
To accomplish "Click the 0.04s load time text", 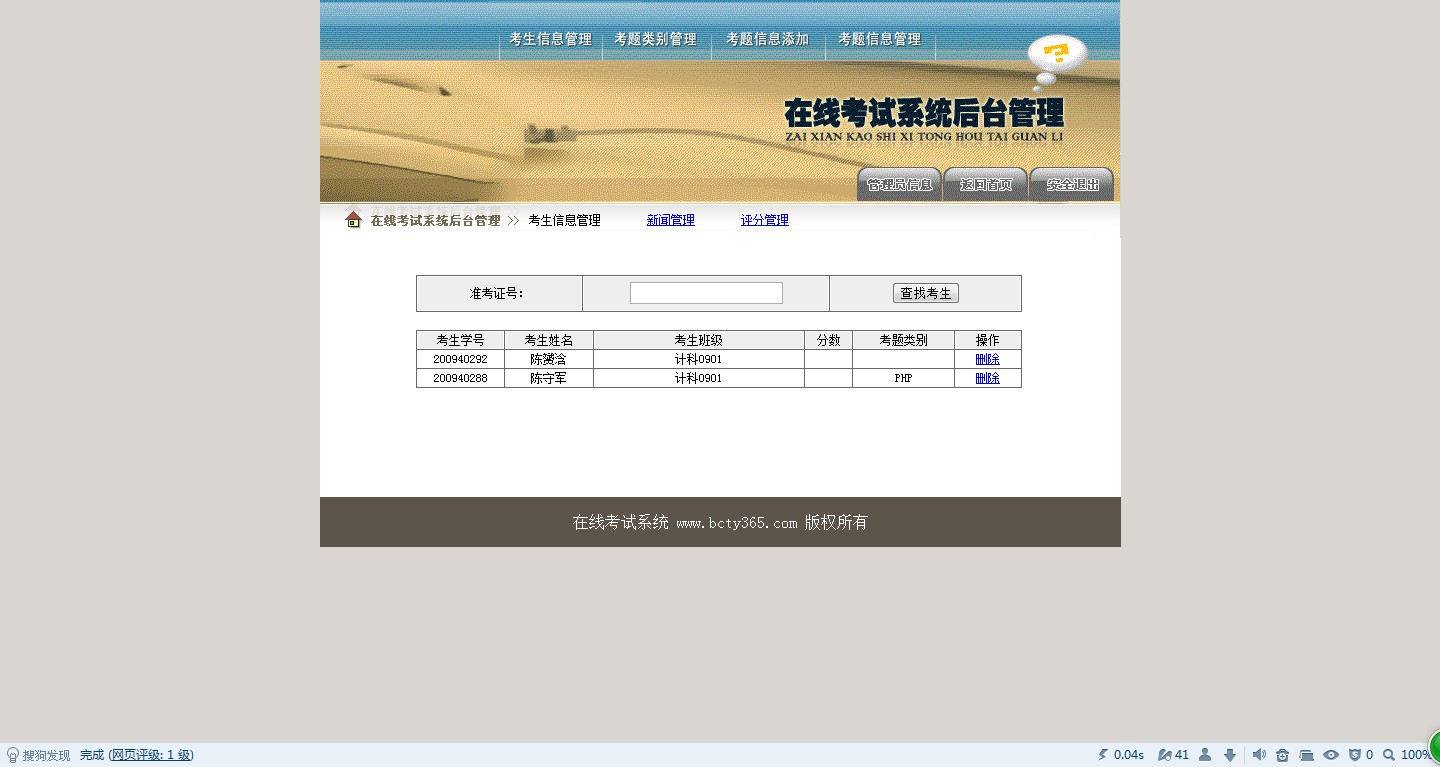I will 1129,755.
